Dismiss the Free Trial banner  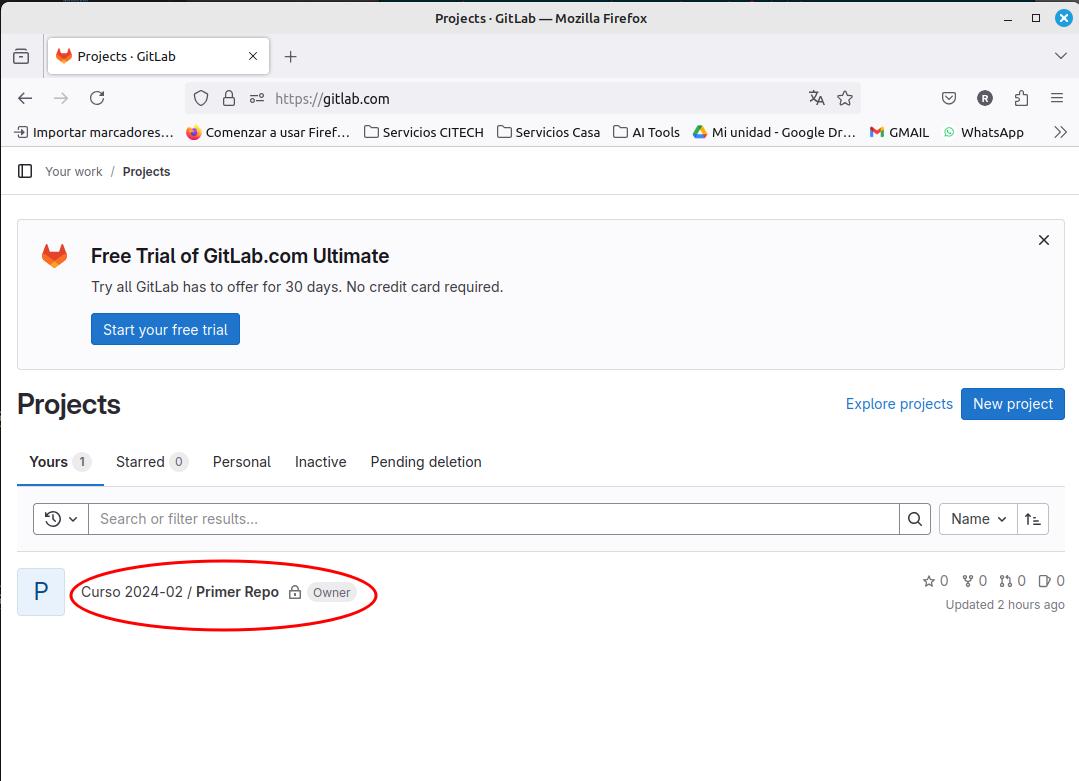tap(1043, 240)
